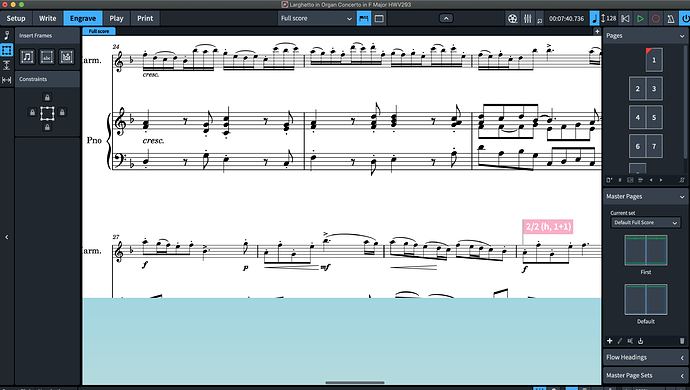This screenshot has height=390, width=690.
Task: Switch to galley view
Action: coord(364,18)
